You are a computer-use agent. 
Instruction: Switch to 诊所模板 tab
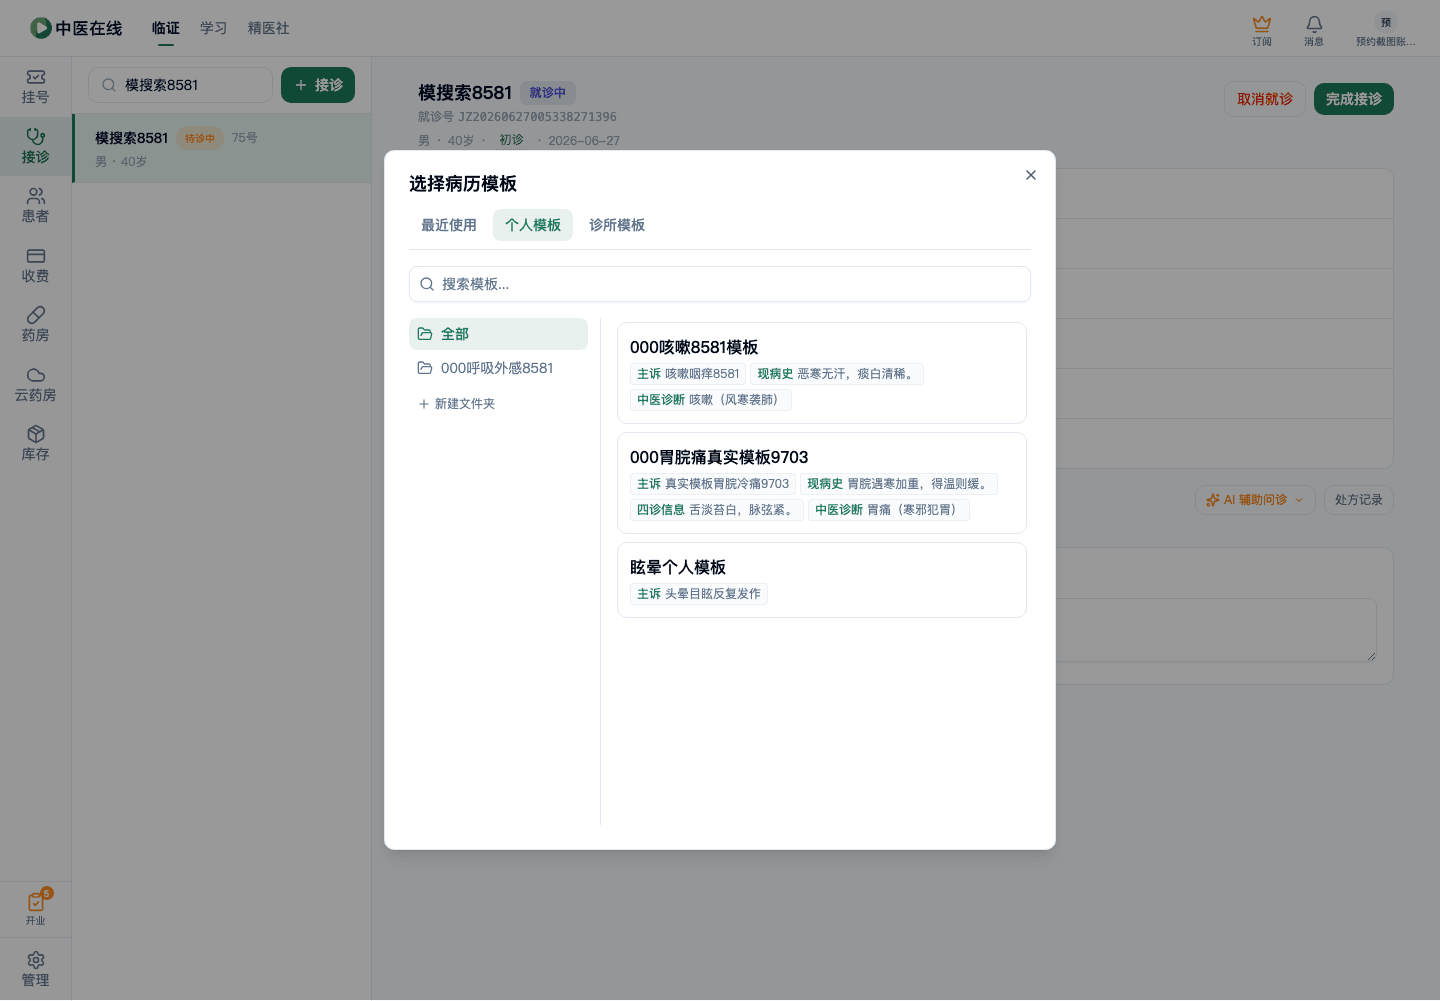617,225
